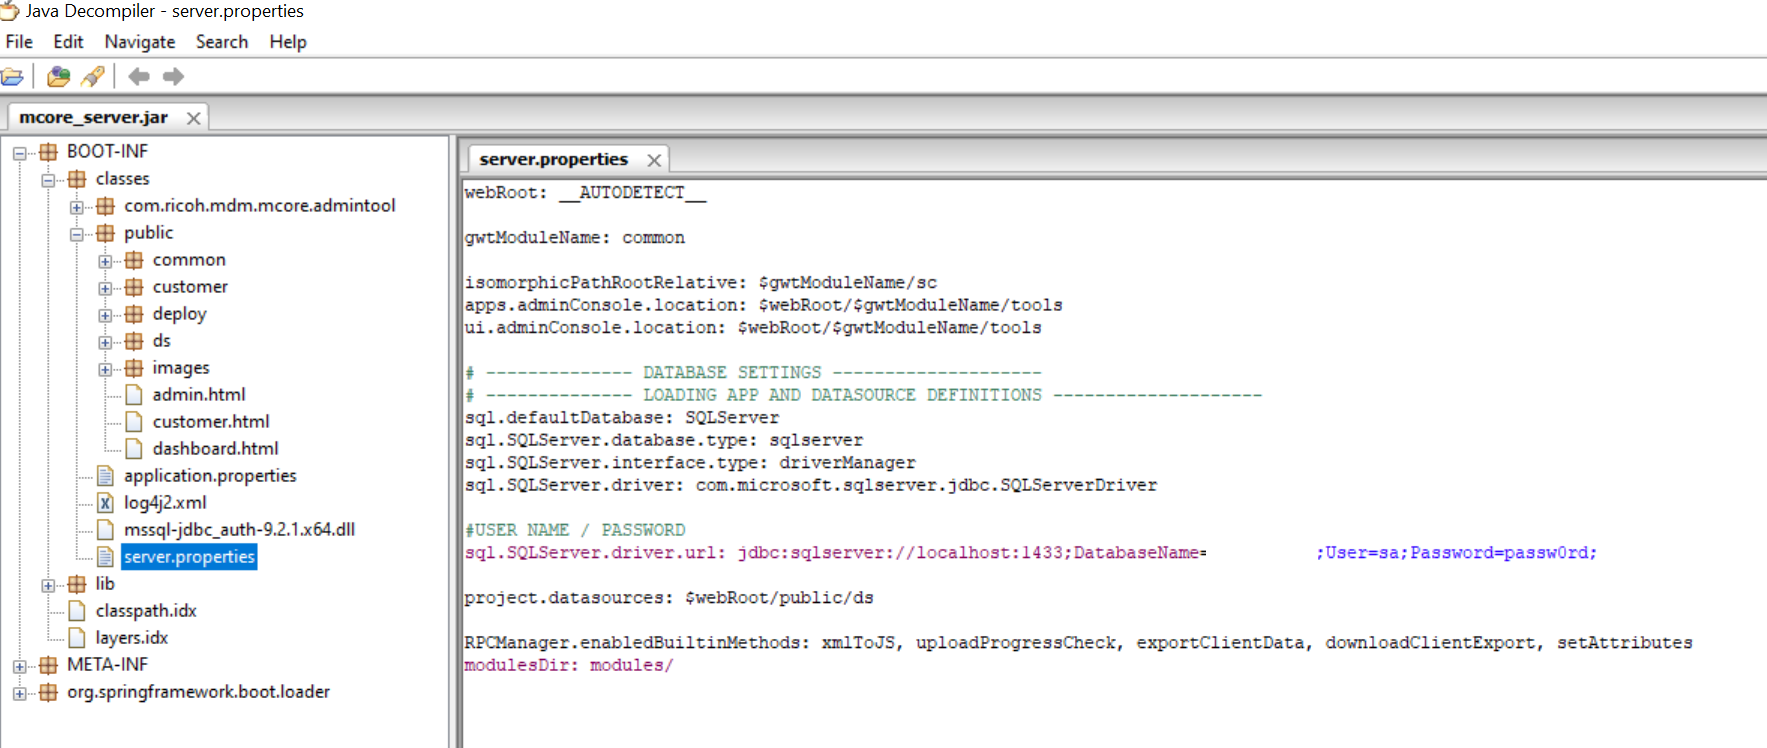Close the server.properties editor tab
This screenshot has height=748, width=1767.
tap(654, 160)
